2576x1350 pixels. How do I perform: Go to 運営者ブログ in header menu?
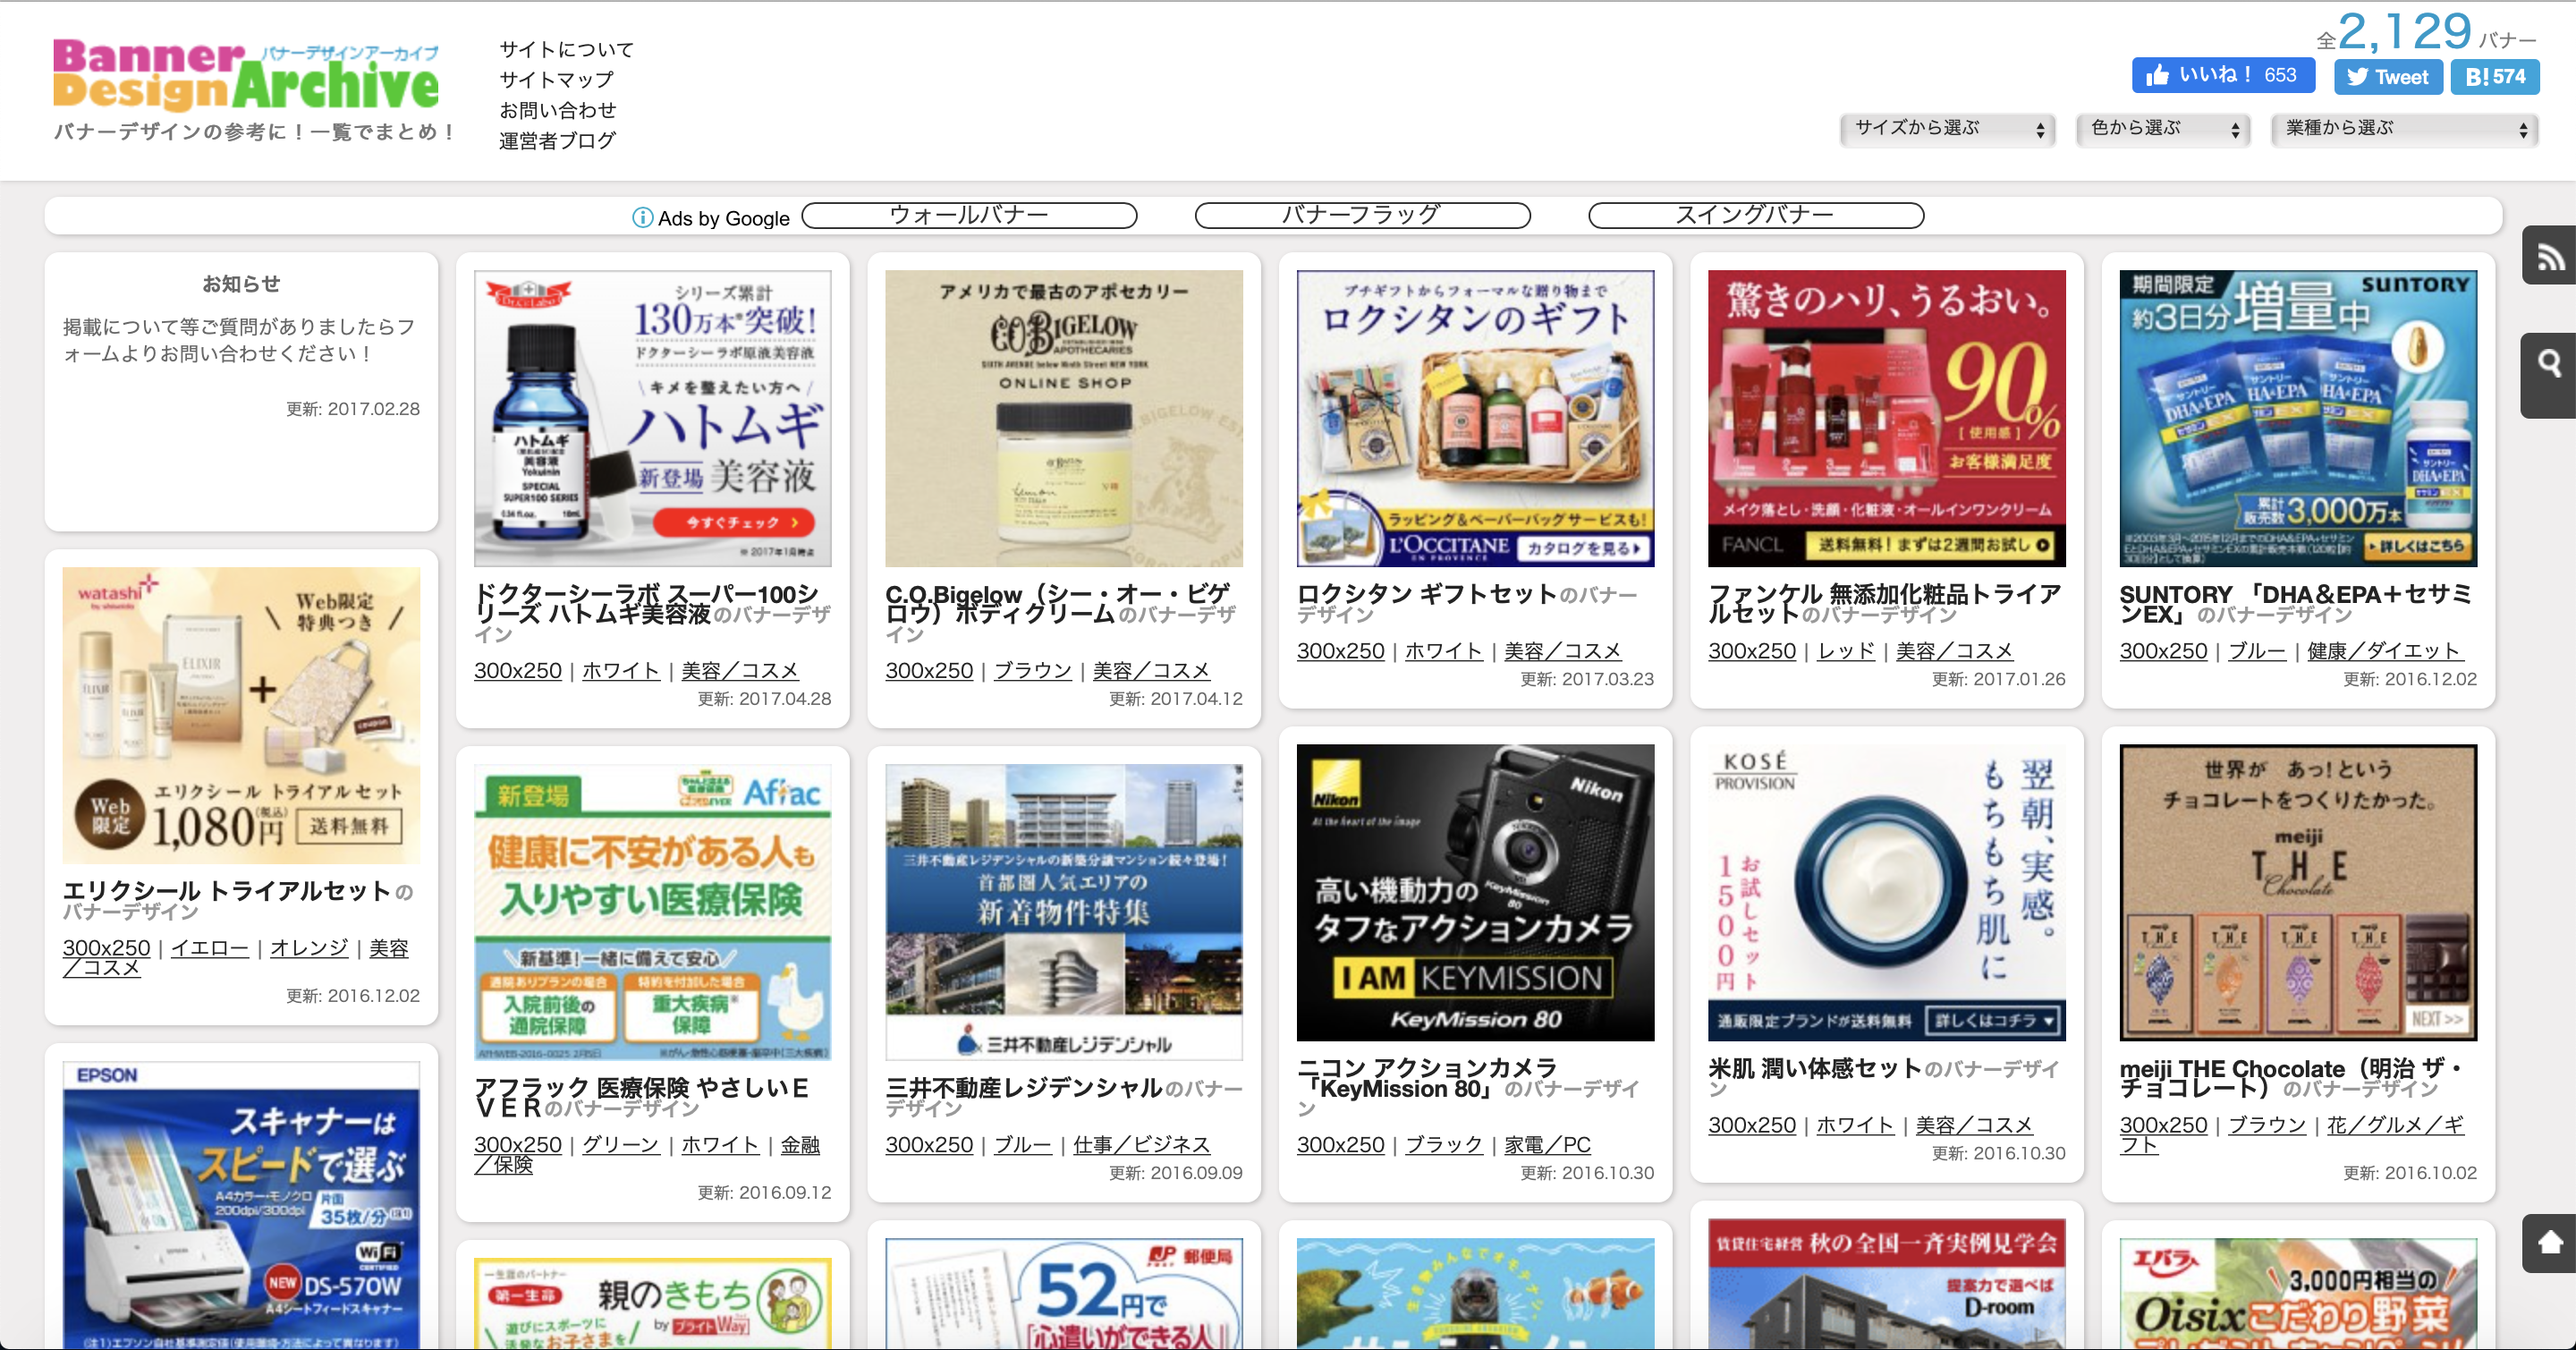click(x=557, y=140)
